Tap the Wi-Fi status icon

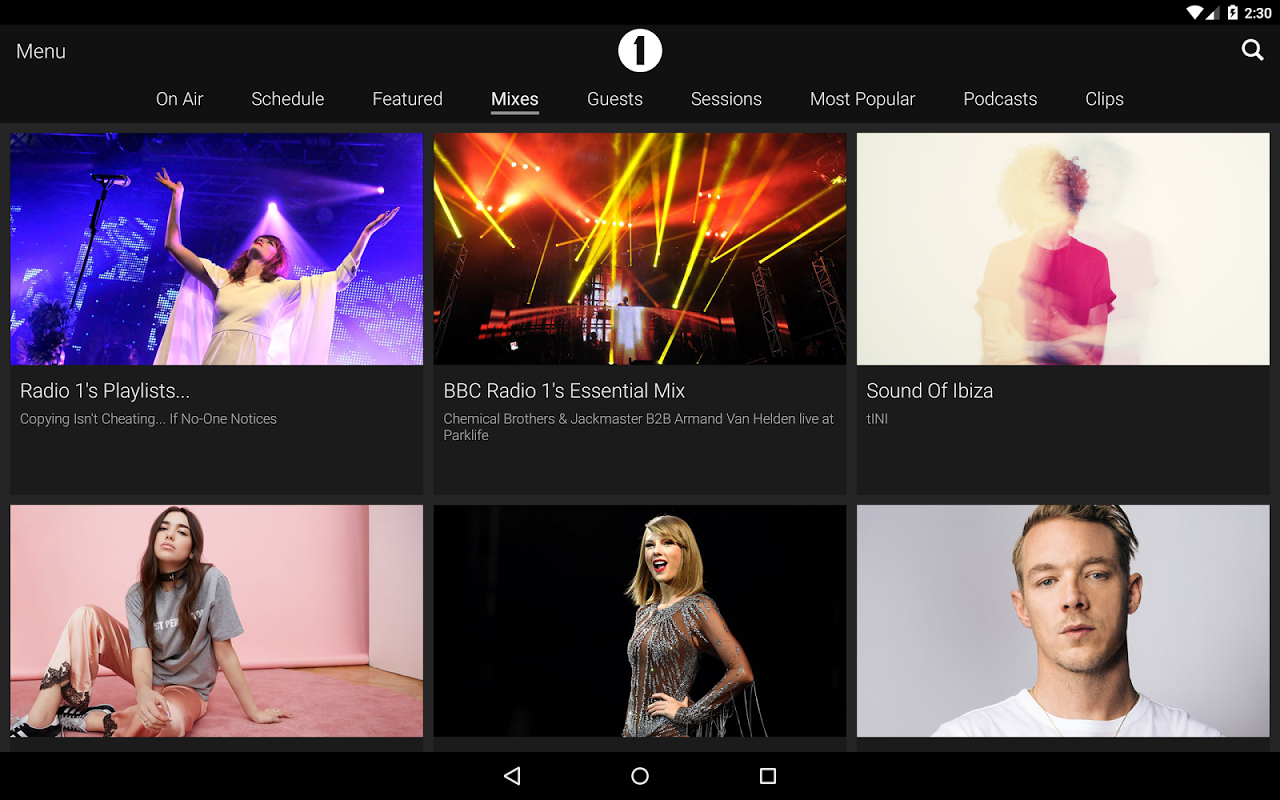1195,13
